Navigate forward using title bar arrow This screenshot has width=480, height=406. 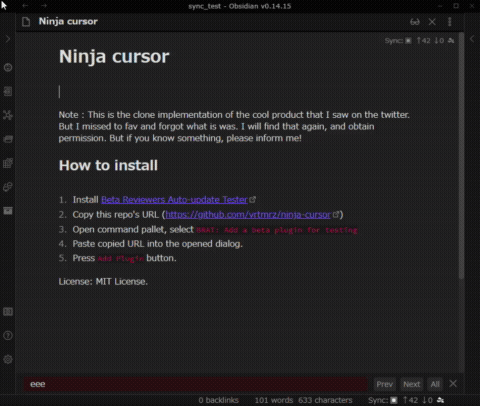44,6
